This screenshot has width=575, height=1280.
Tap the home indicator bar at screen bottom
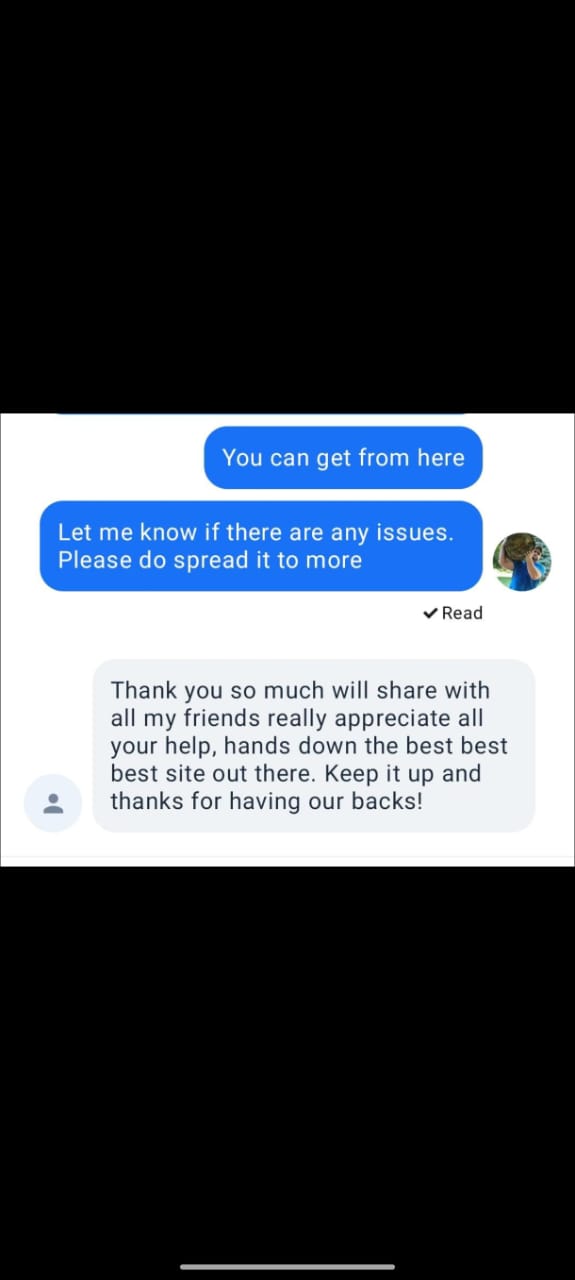pos(287,1267)
